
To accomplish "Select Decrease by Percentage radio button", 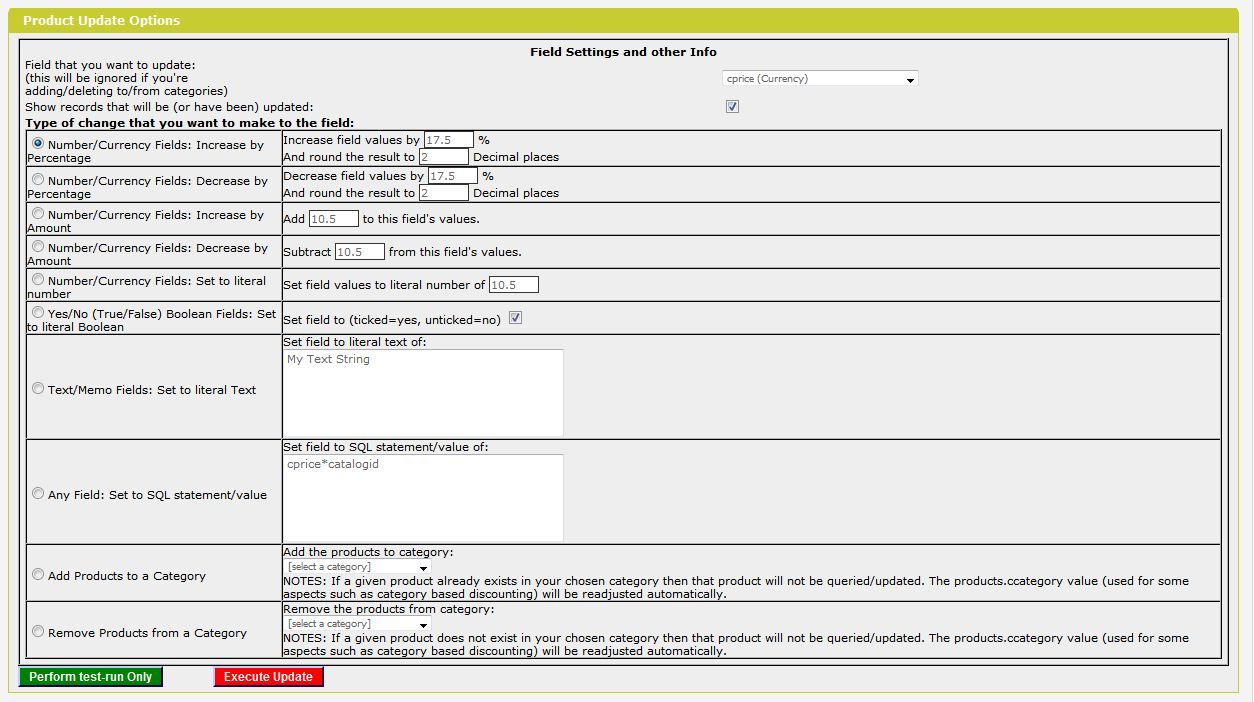I will [x=38, y=179].
